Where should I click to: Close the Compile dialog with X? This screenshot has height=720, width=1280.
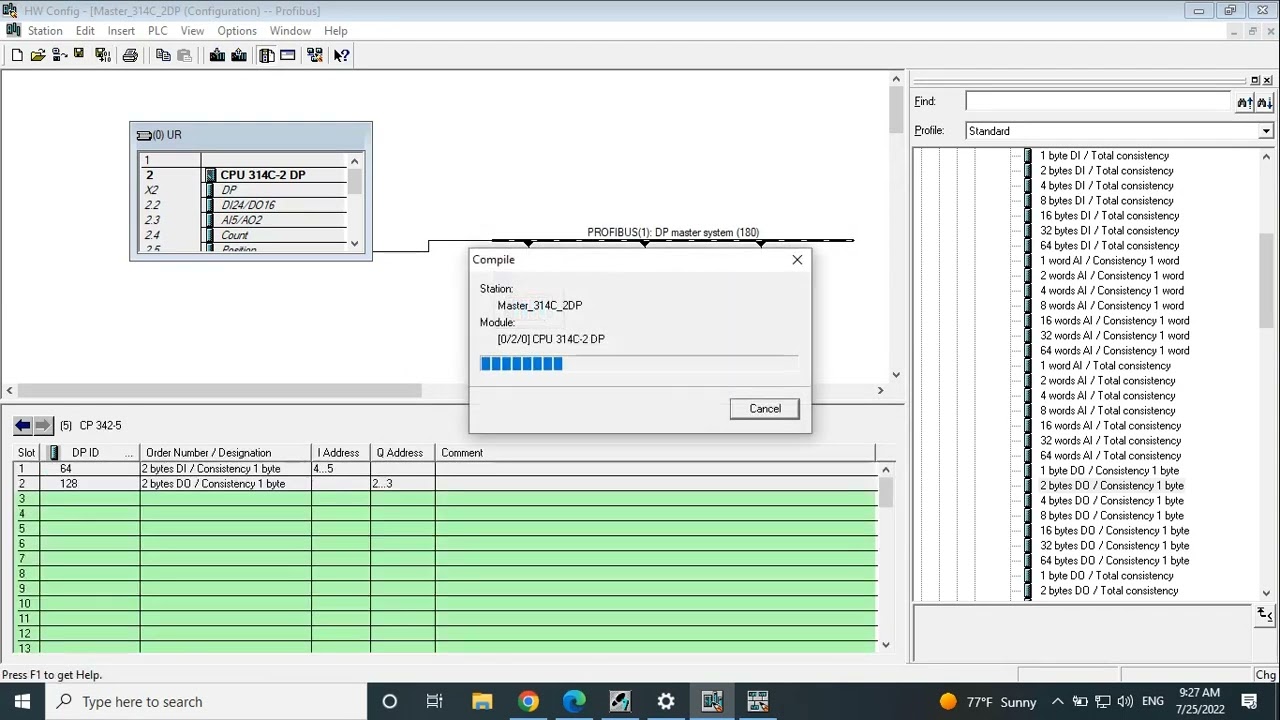coord(797,260)
